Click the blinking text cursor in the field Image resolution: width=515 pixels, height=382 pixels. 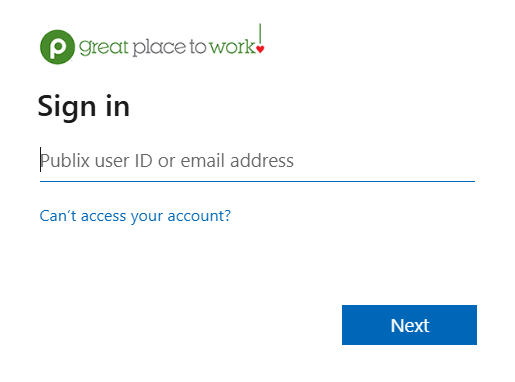pyautogui.click(x=40, y=160)
